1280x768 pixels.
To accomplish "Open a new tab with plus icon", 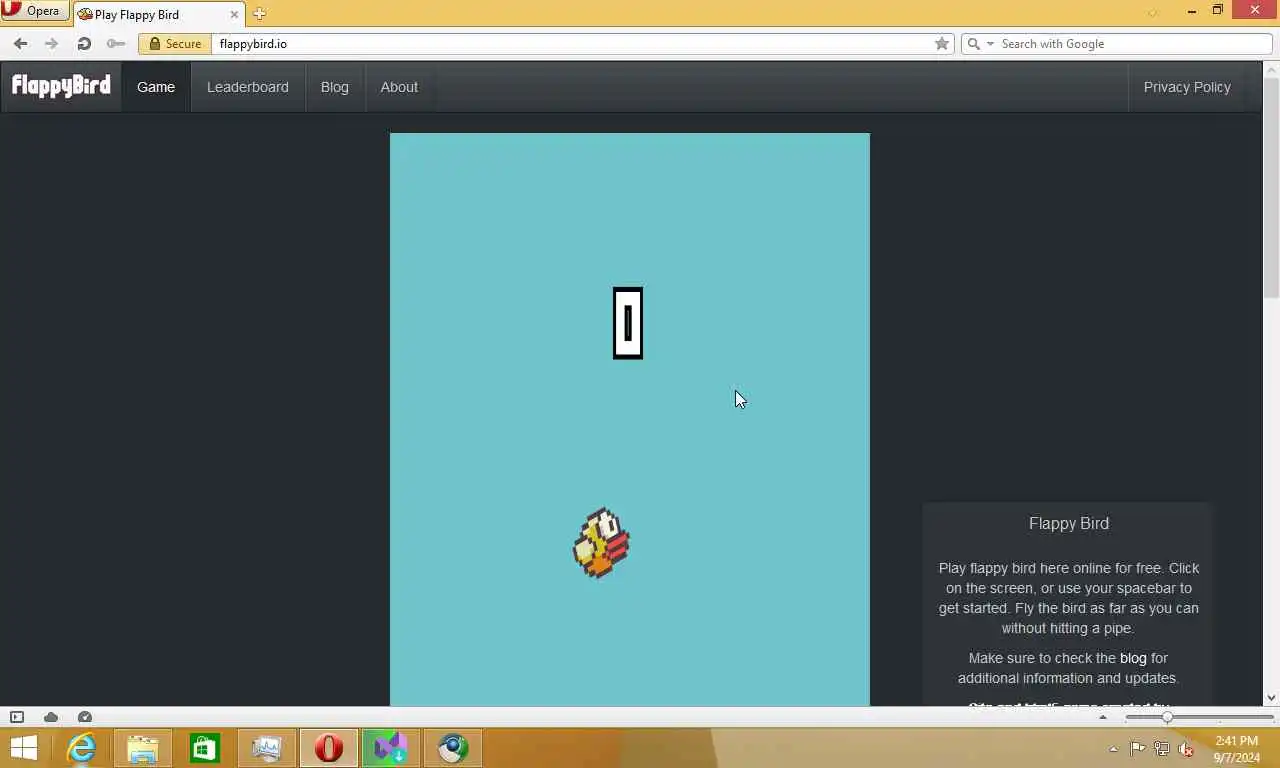I will [x=259, y=13].
